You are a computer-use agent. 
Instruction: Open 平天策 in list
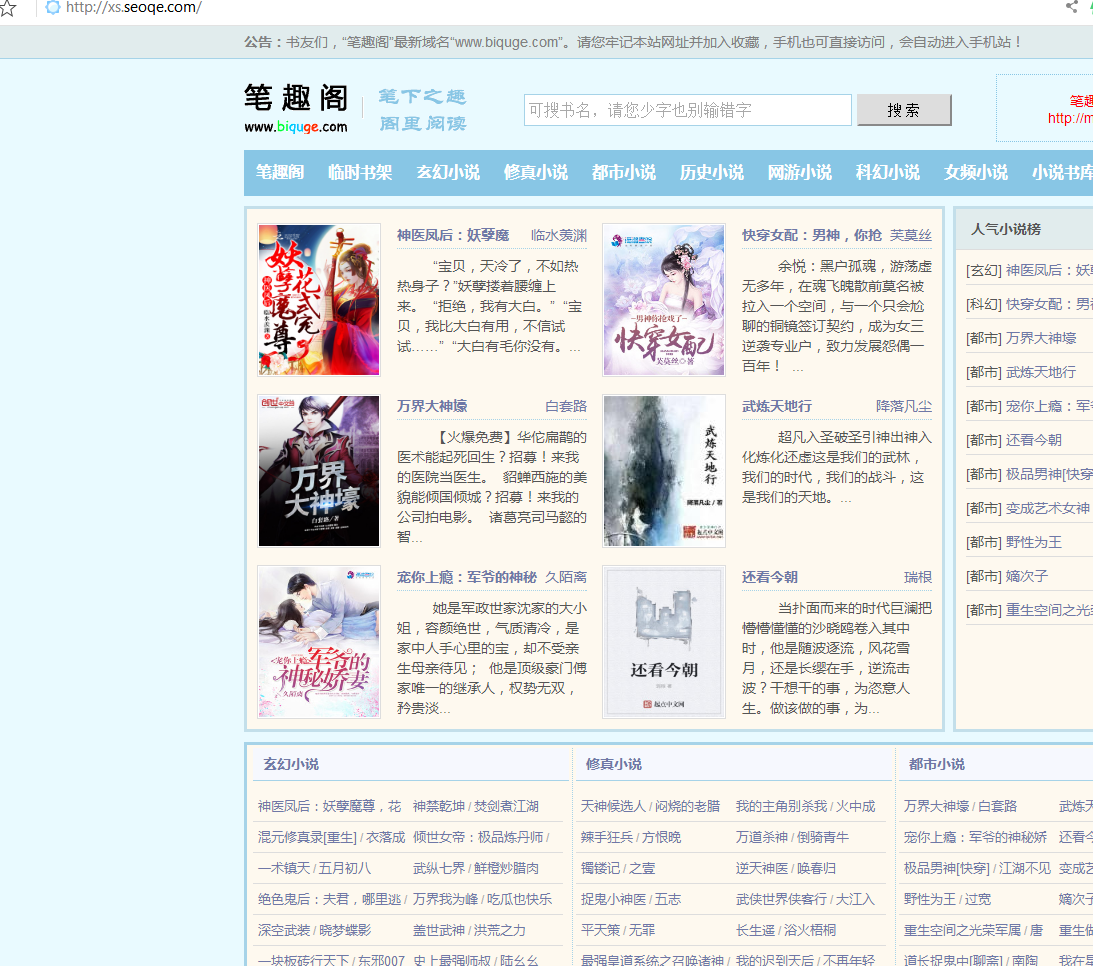click(600, 930)
